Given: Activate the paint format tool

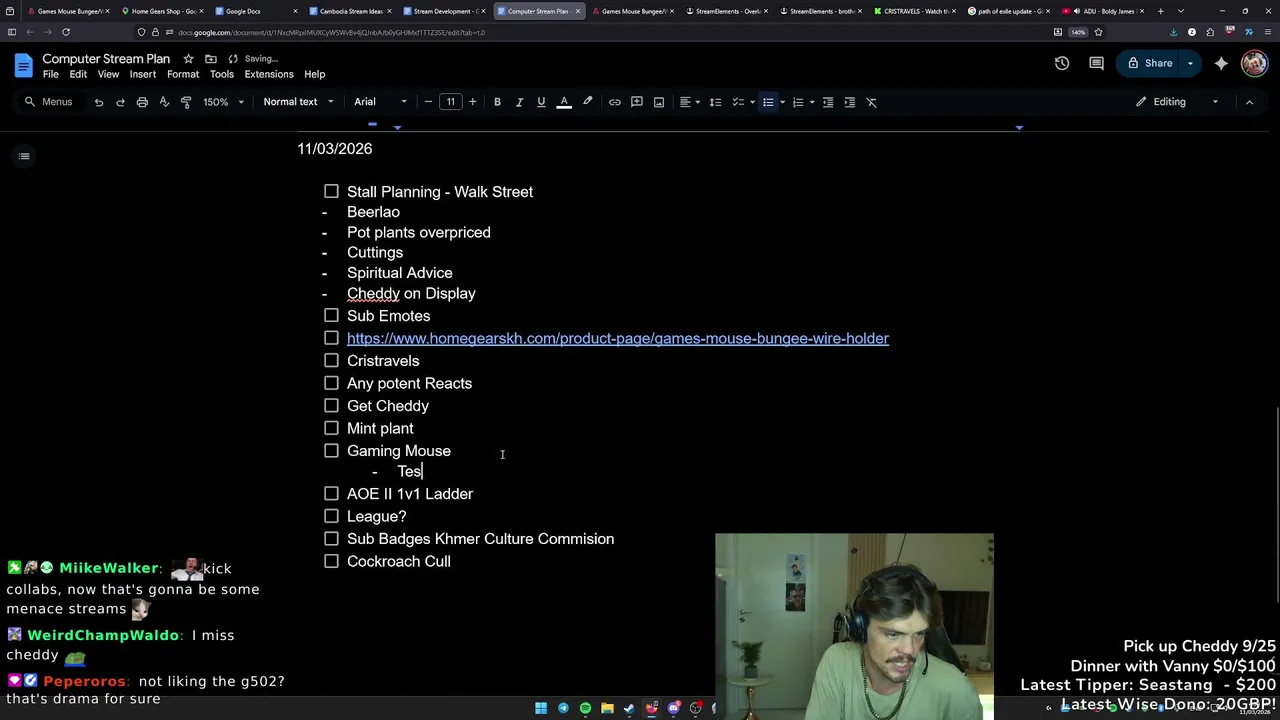Looking at the screenshot, I should coord(186,102).
